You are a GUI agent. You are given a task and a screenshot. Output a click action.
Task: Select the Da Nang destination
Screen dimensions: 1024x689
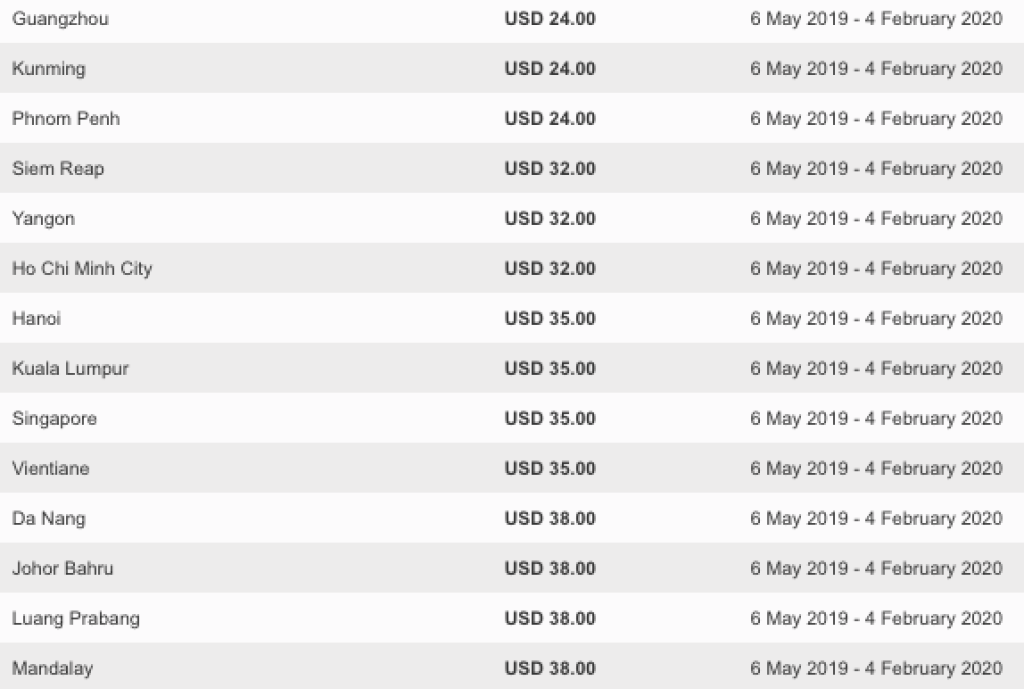(x=49, y=519)
